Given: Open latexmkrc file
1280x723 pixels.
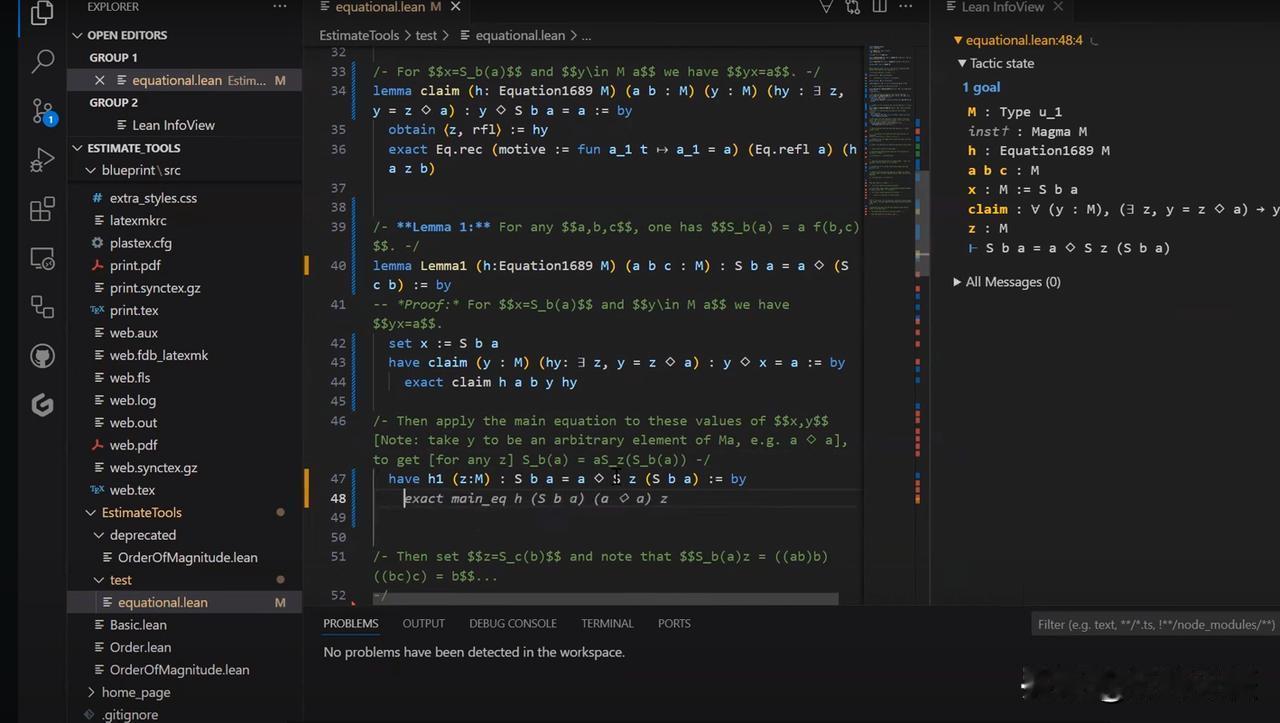Looking at the screenshot, I should click(138, 220).
